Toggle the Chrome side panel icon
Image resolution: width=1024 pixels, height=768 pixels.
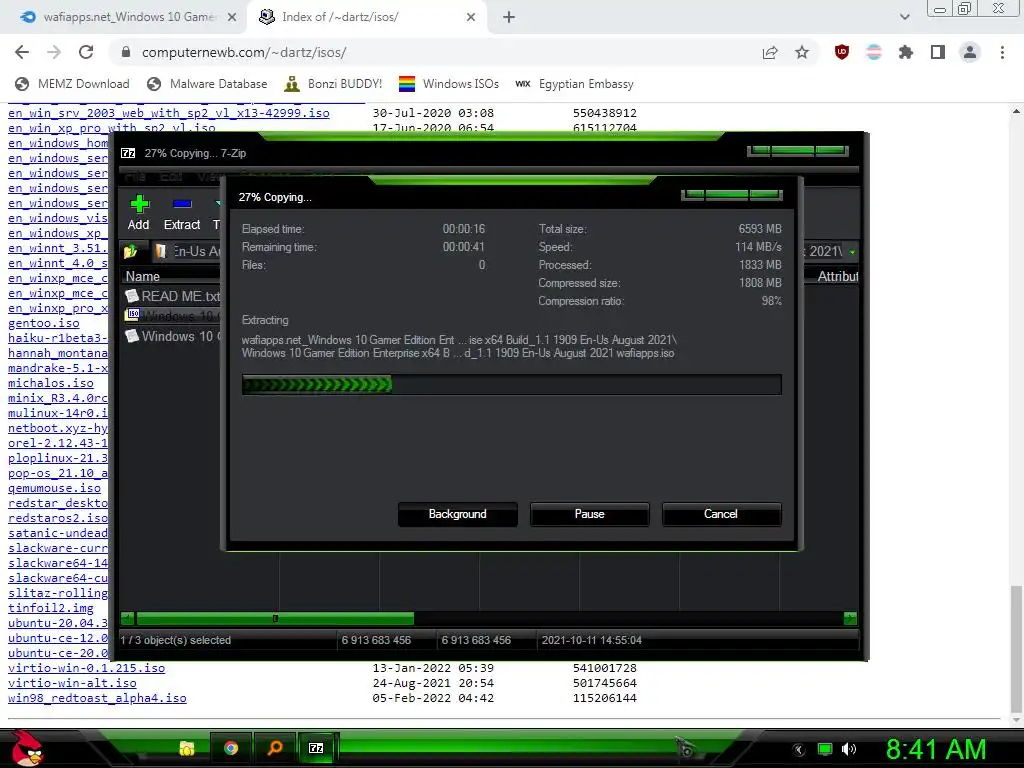pyautogui.click(x=938, y=52)
